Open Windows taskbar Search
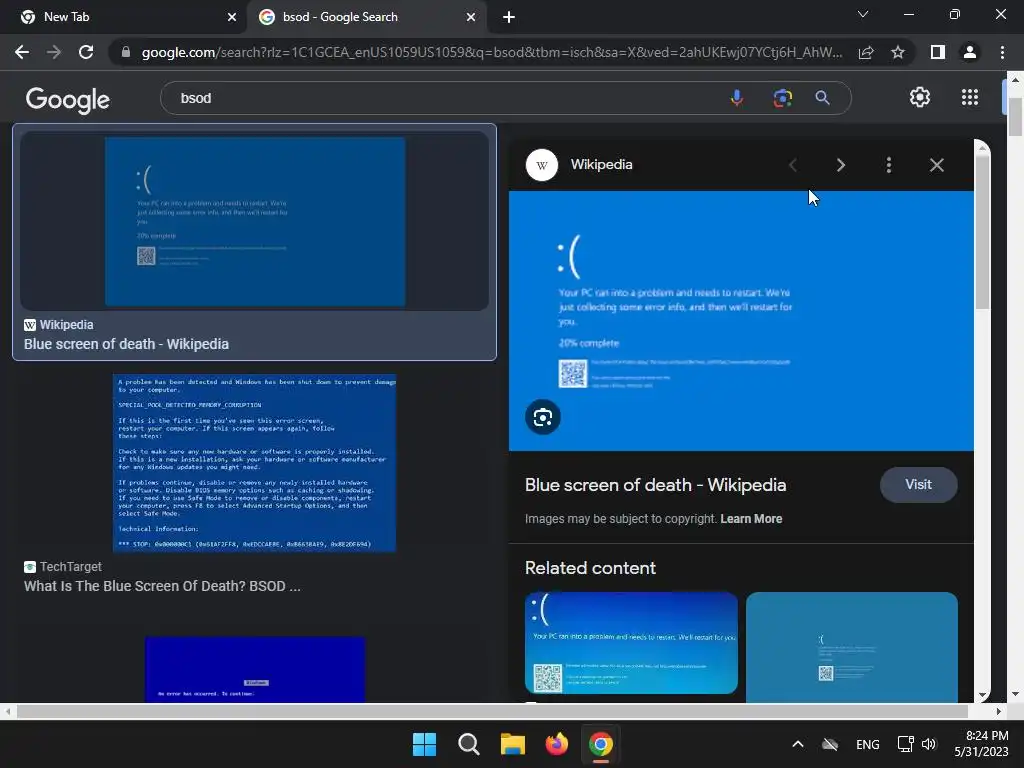This screenshot has width=1024, height=768. (x=468, y=744)
